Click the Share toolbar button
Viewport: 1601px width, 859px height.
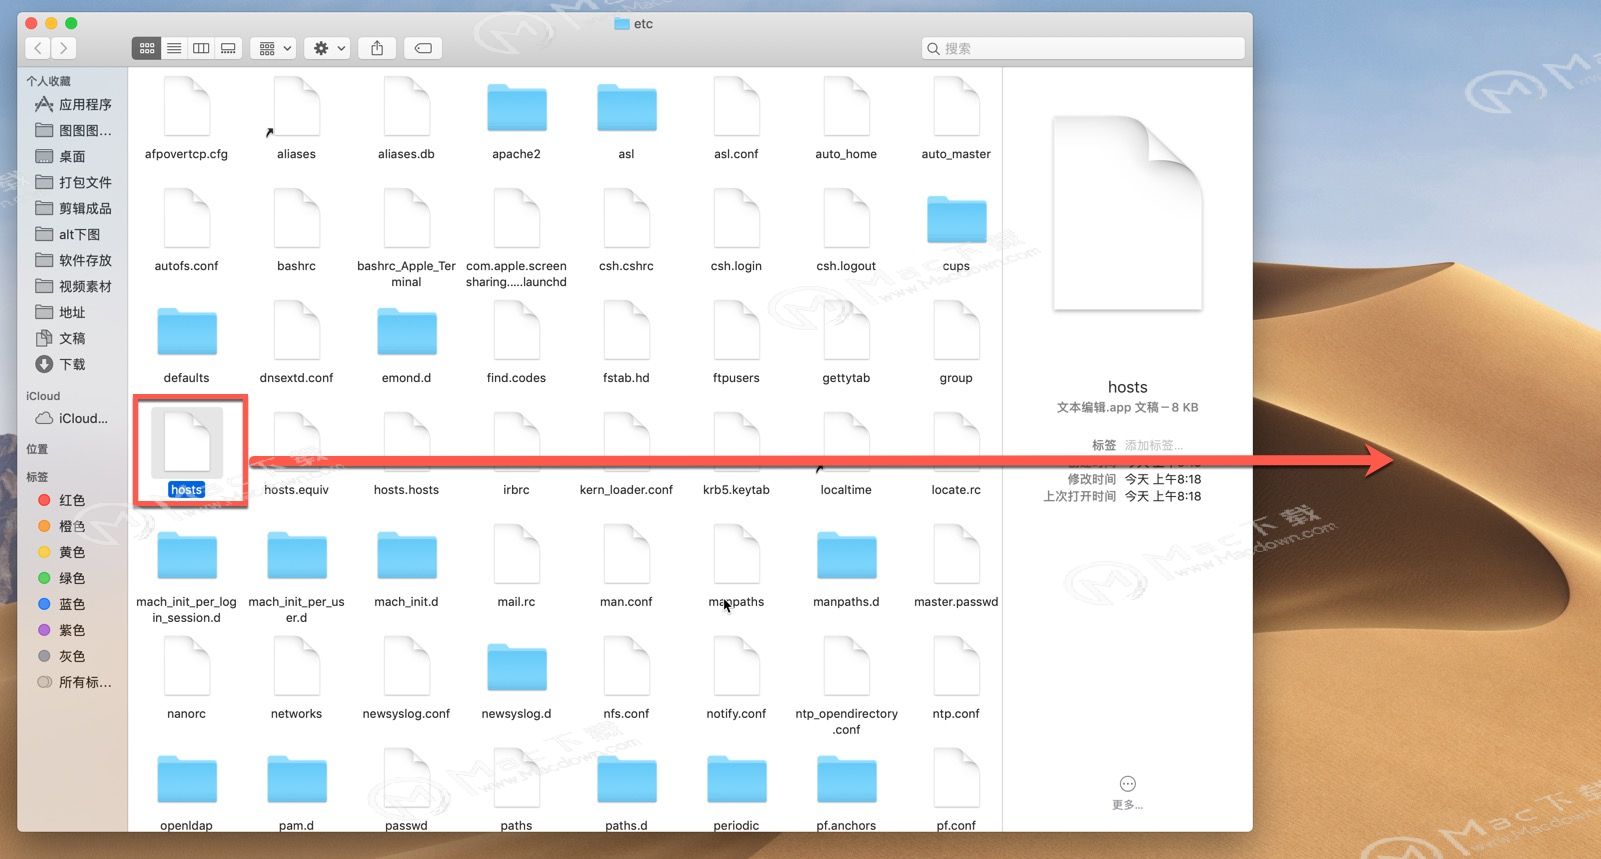[377, 48]
